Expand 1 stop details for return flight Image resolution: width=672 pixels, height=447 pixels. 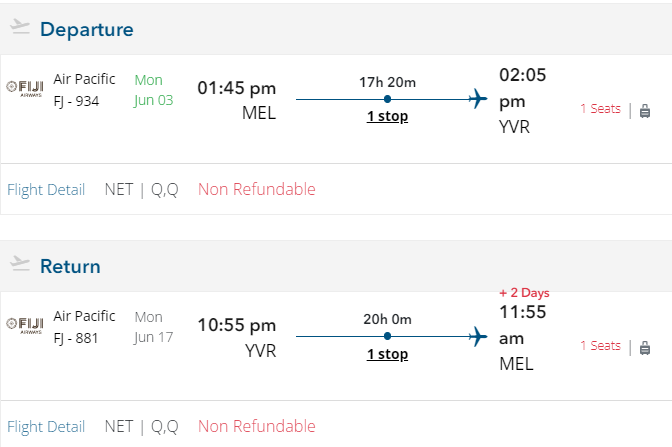pyautogui.click(x=387, y=354)
